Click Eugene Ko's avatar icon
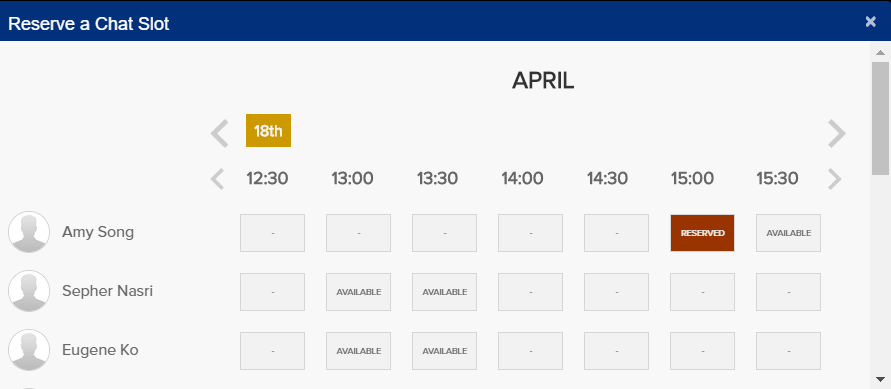The width and height of the screenshot is (891, 389). click(x=29, y=350)
